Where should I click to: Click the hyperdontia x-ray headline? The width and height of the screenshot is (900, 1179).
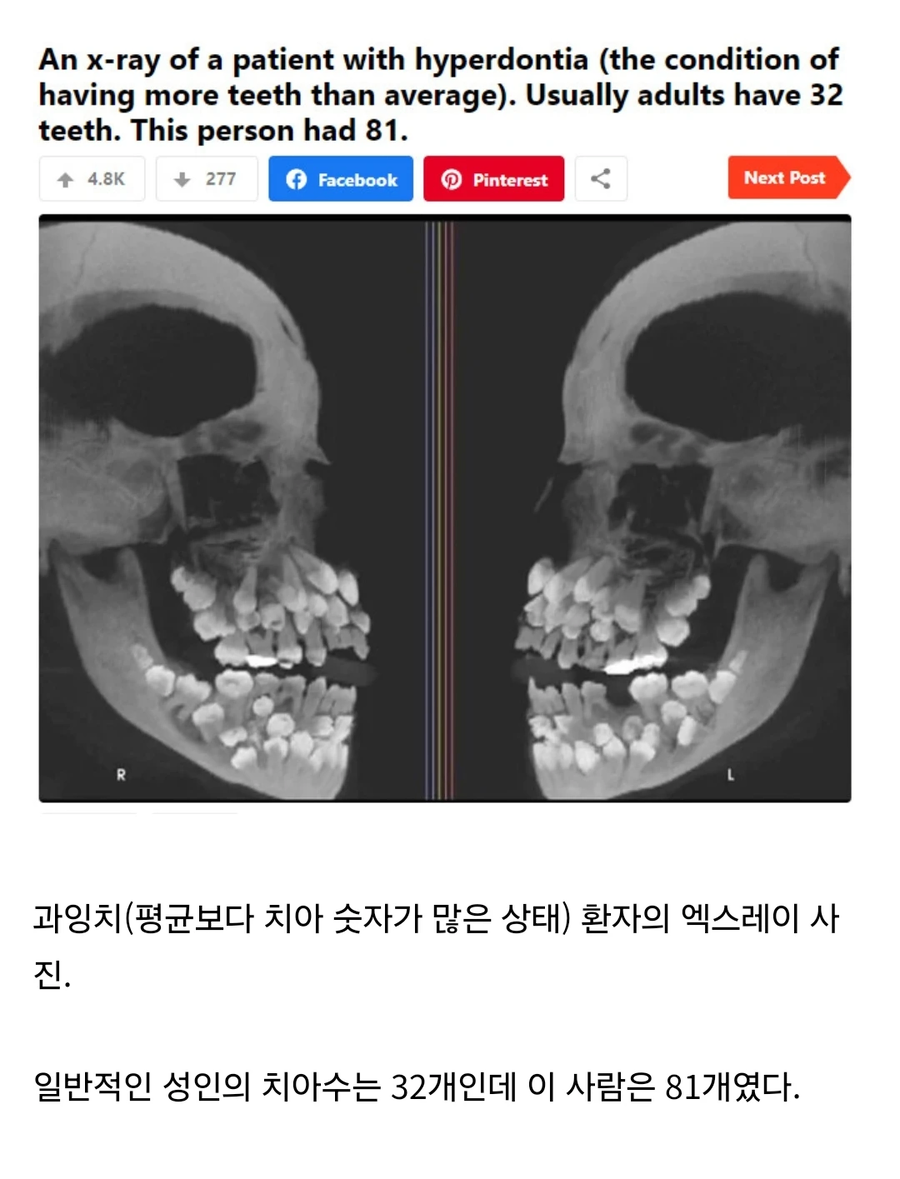tap(441, 95)
